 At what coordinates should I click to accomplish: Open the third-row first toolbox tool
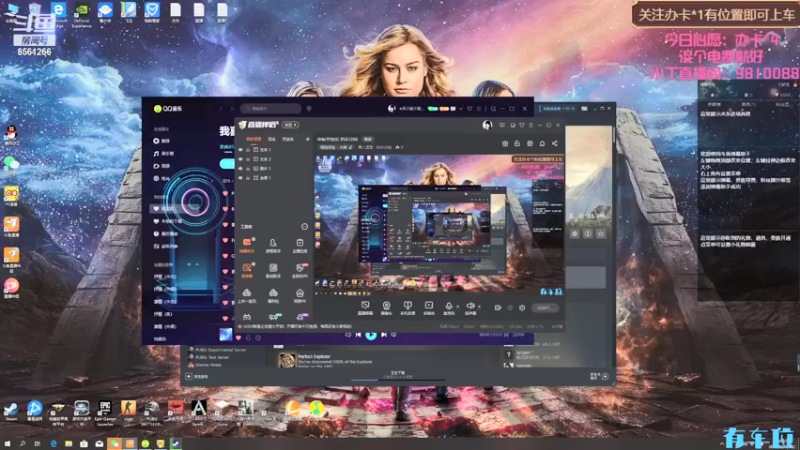click(247, 295)
